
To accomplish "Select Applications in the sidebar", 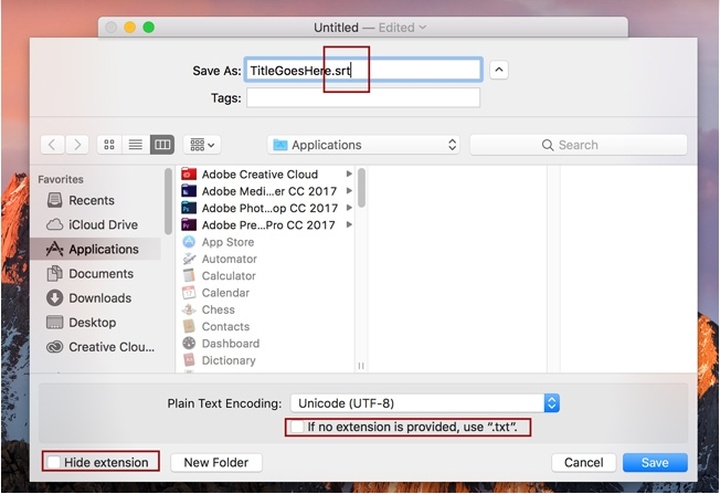I will [96, 249].
